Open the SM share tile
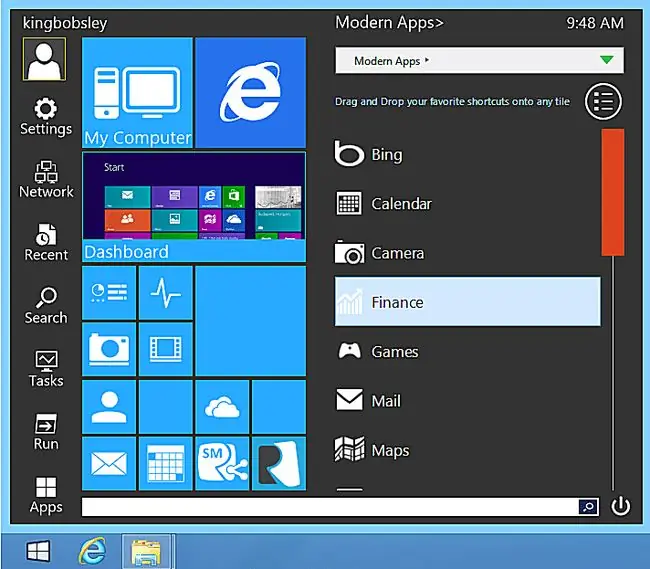 [x=222, y=463]
